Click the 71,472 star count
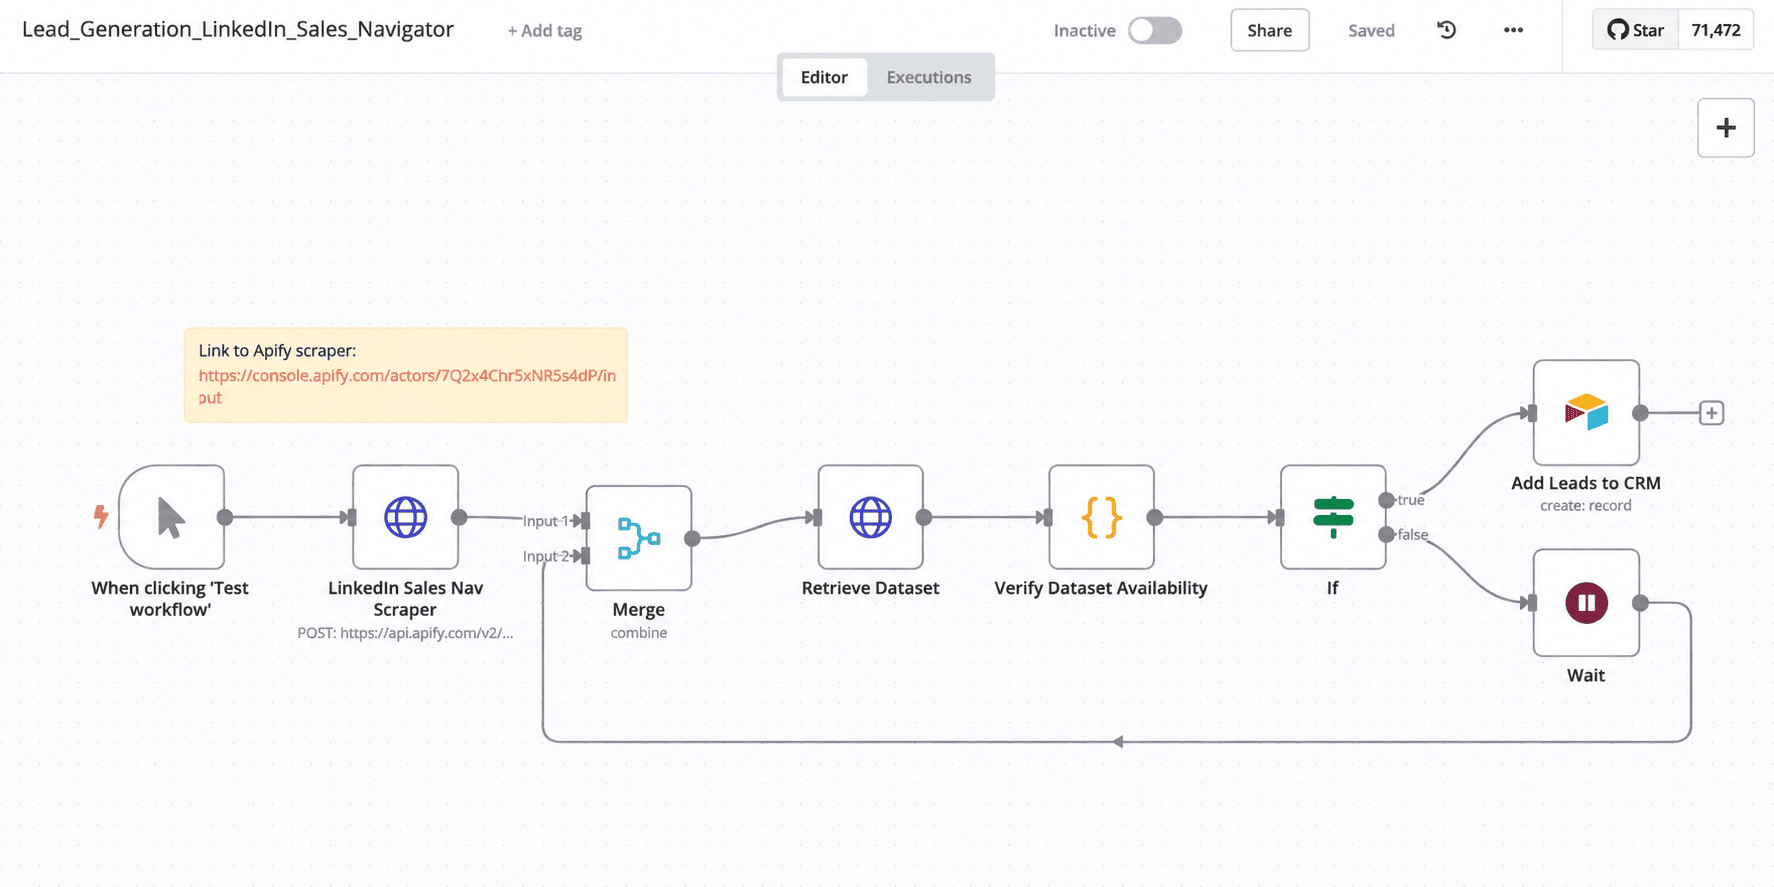 1715,30
